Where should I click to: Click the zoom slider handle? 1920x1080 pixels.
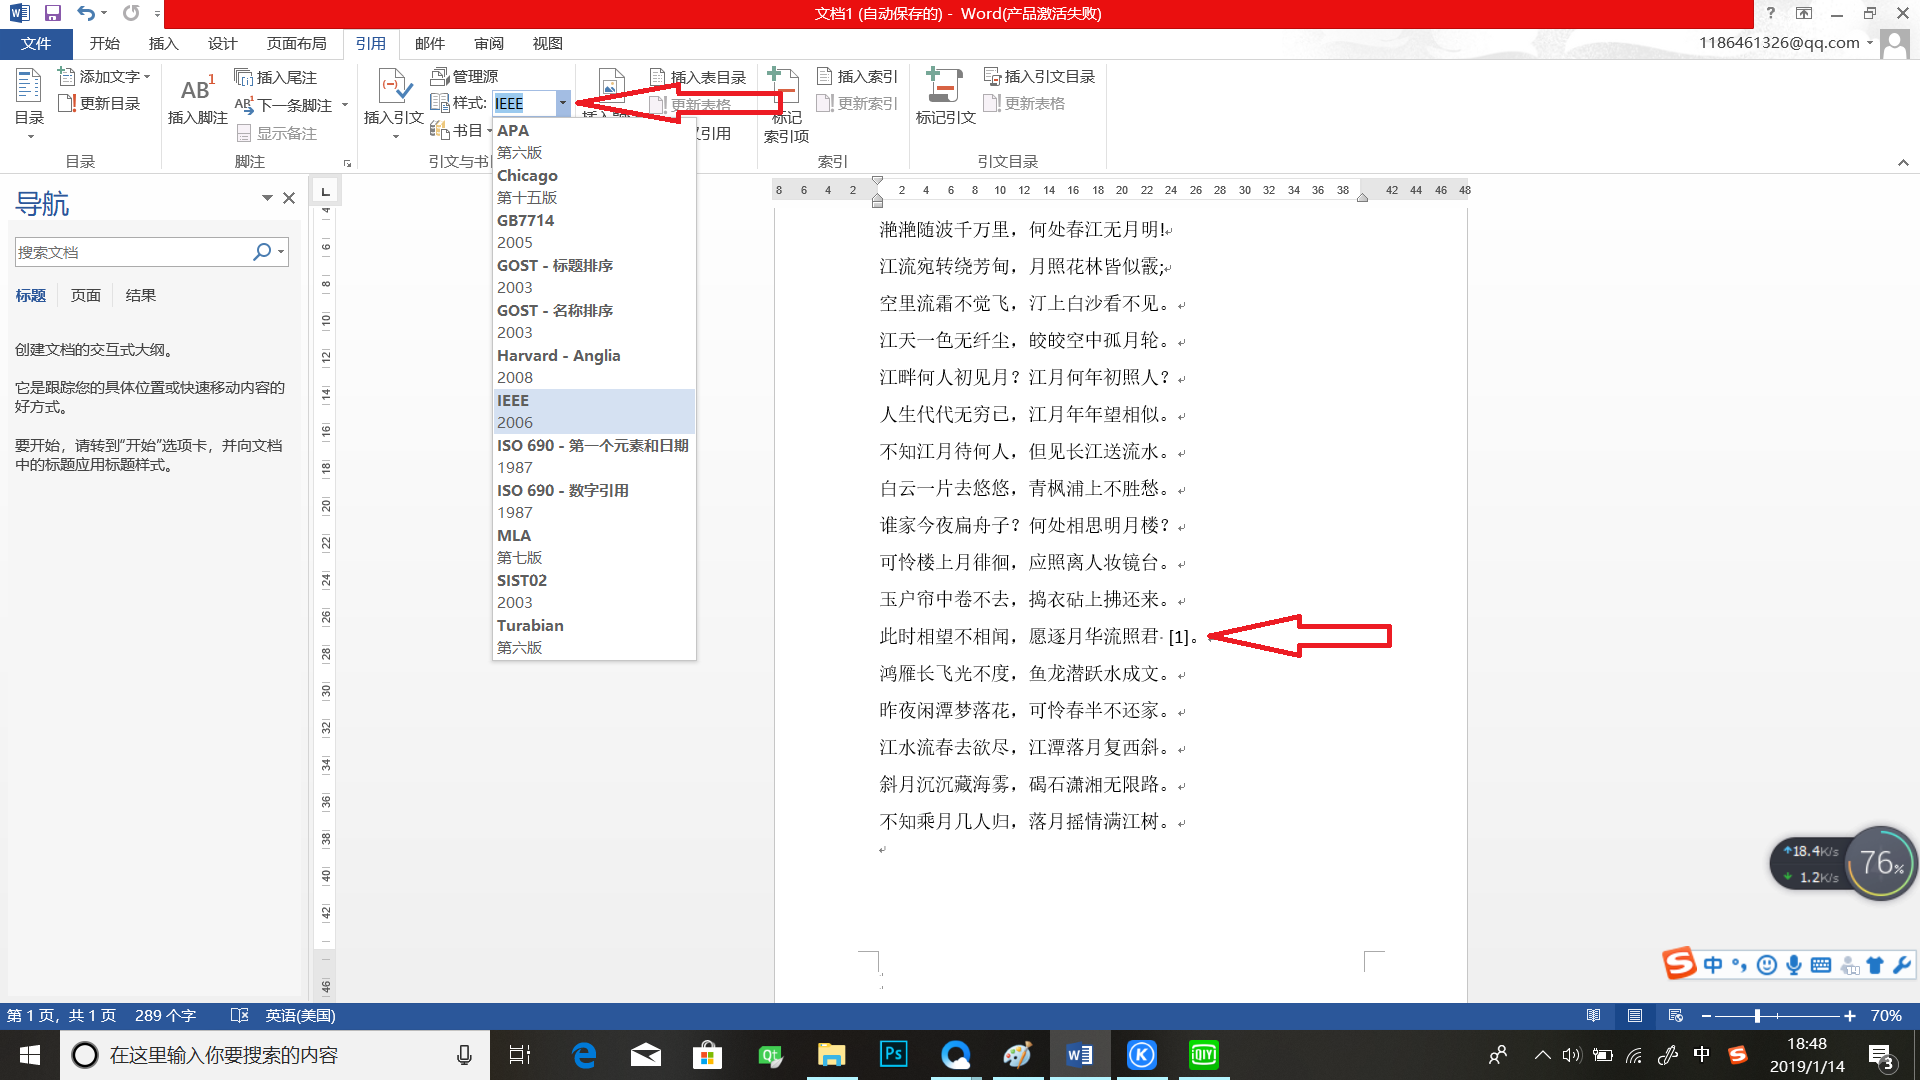point(1757,1016)
